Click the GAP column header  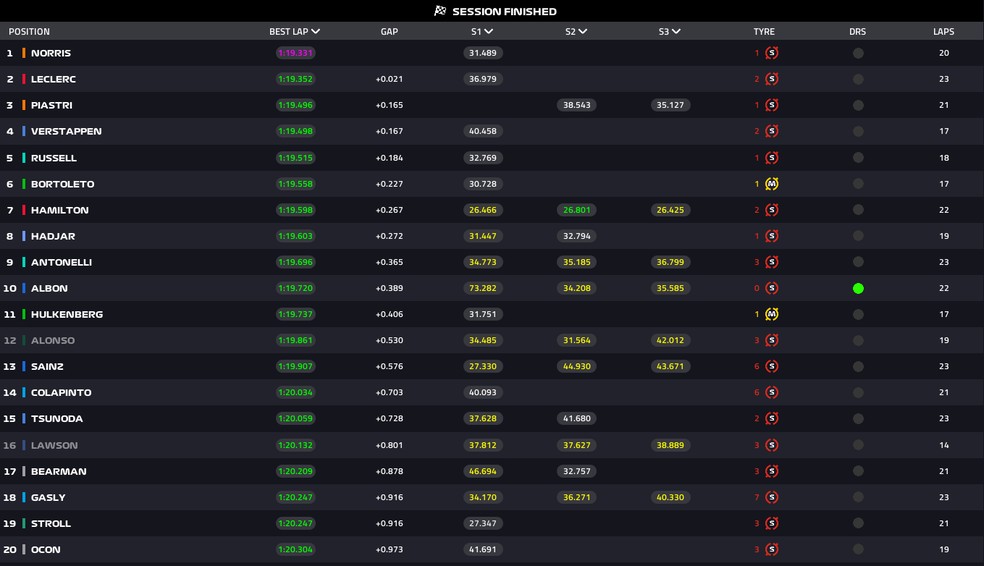(x=389, y=31)
